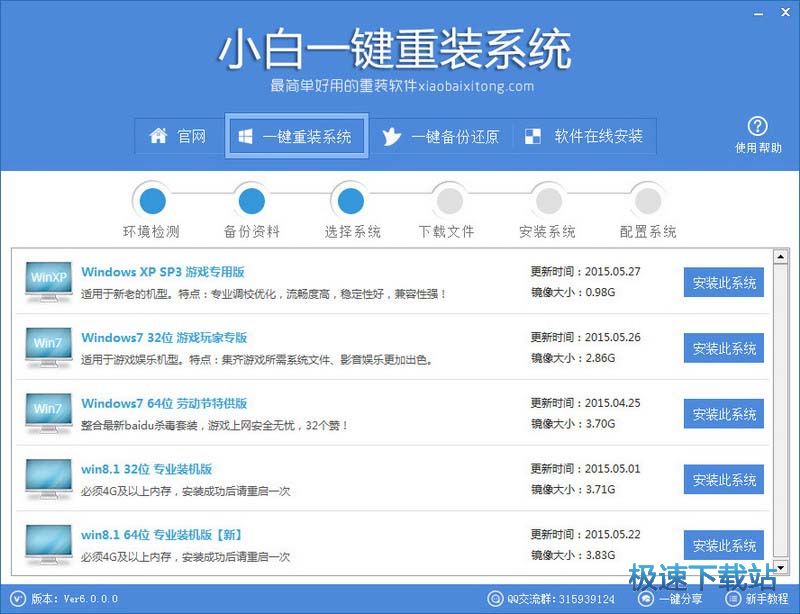The image size is (800, 614).
Task: Switch to 一键备份还原 tab
Action: (440, 136)
